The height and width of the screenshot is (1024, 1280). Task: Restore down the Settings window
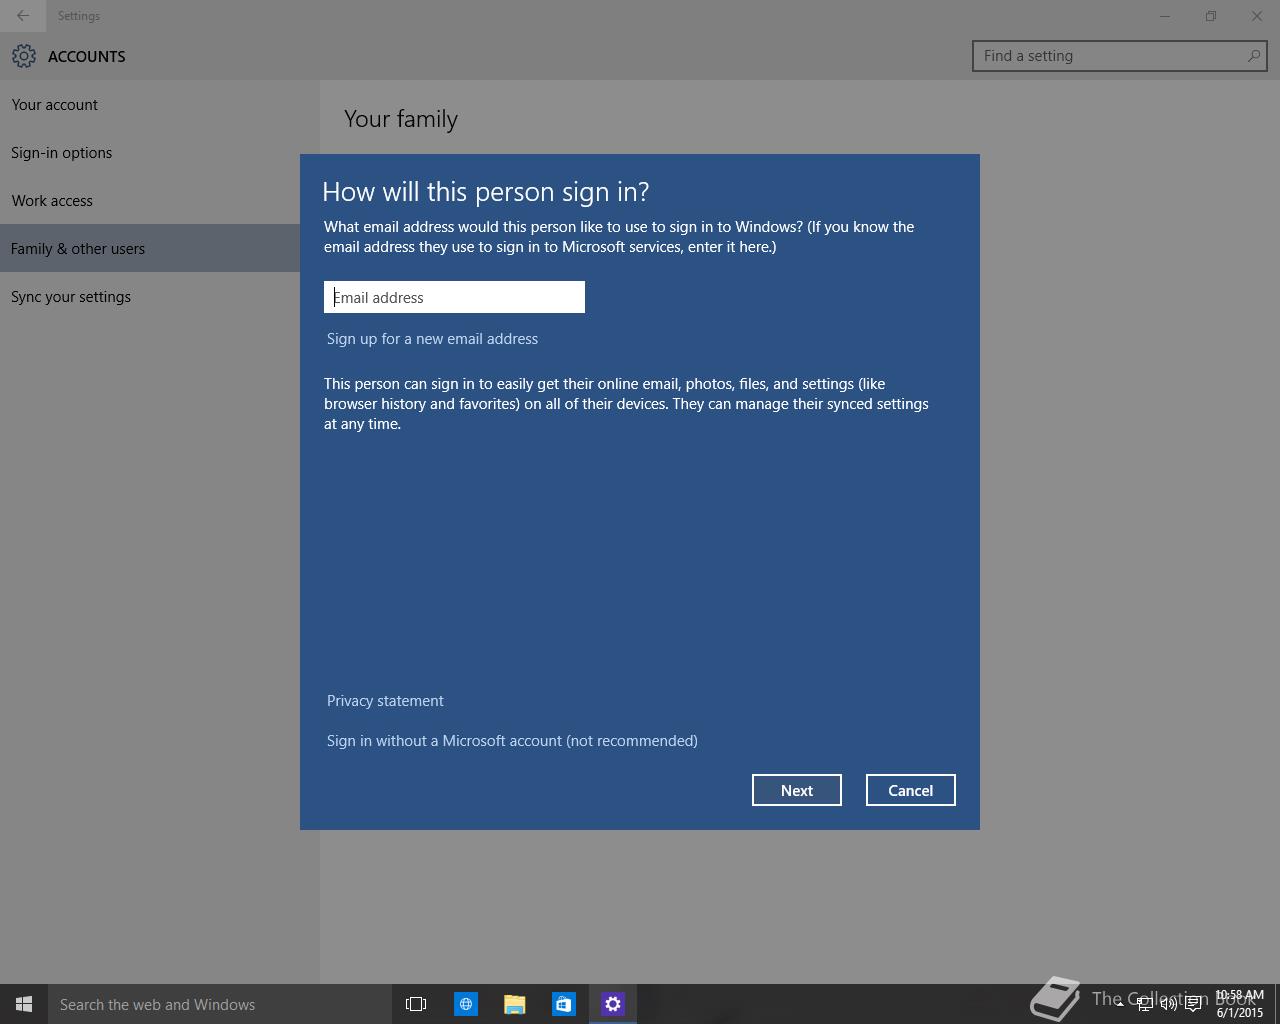tap(1211, 16)
